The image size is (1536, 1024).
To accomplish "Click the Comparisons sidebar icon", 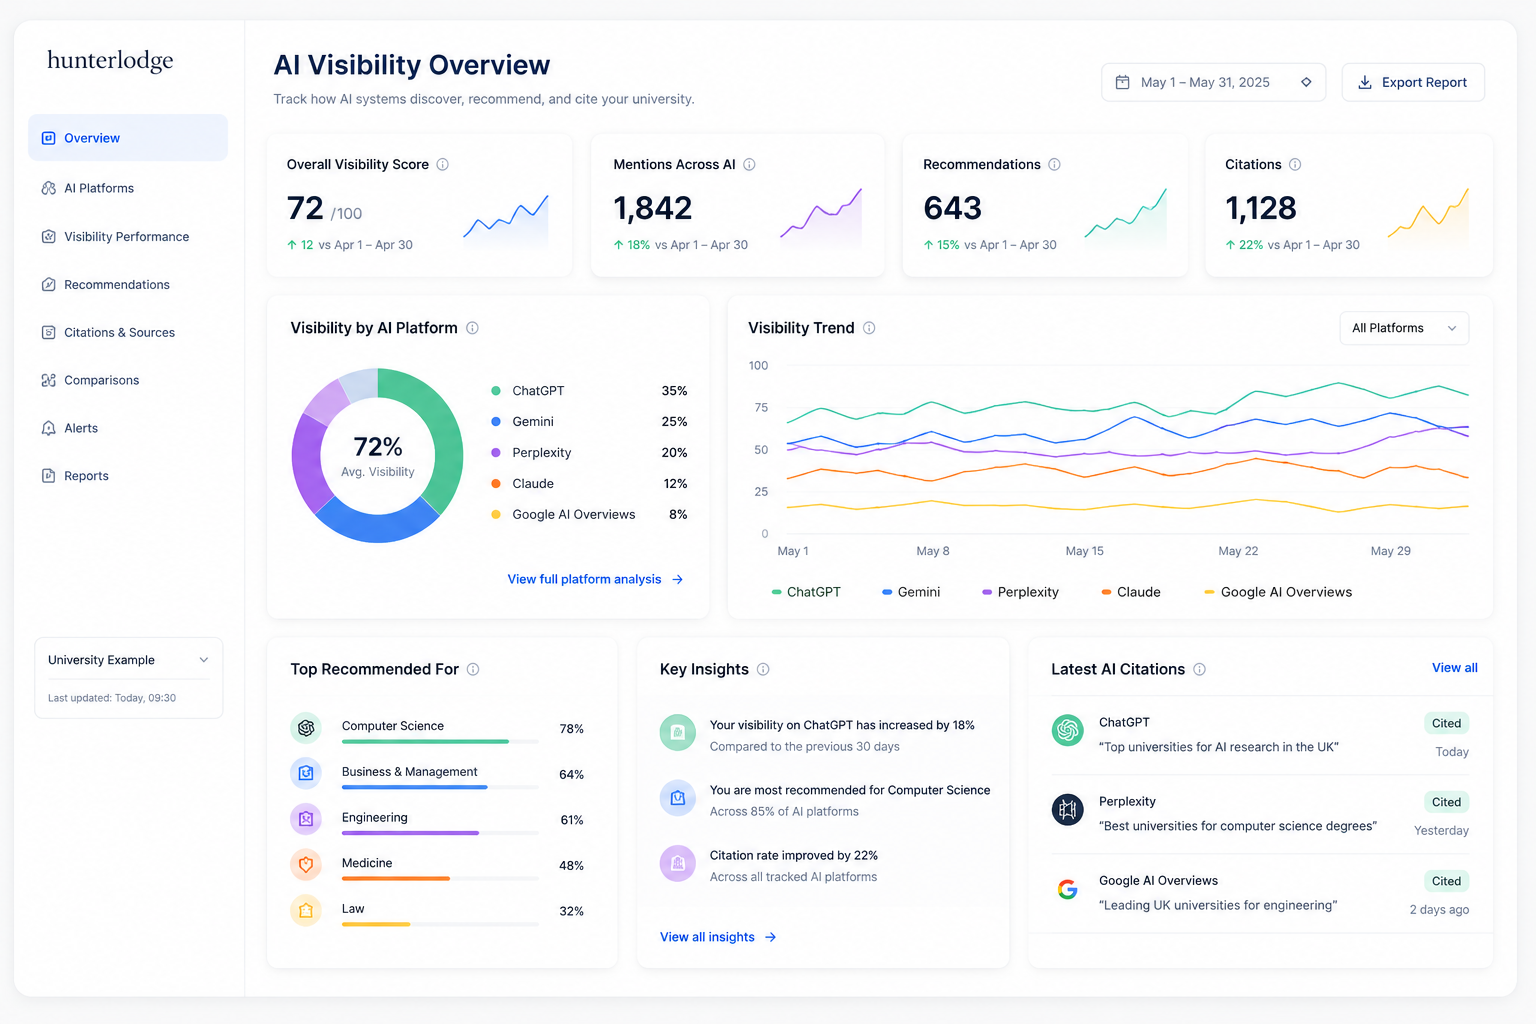I will click(x=48, y=380).
